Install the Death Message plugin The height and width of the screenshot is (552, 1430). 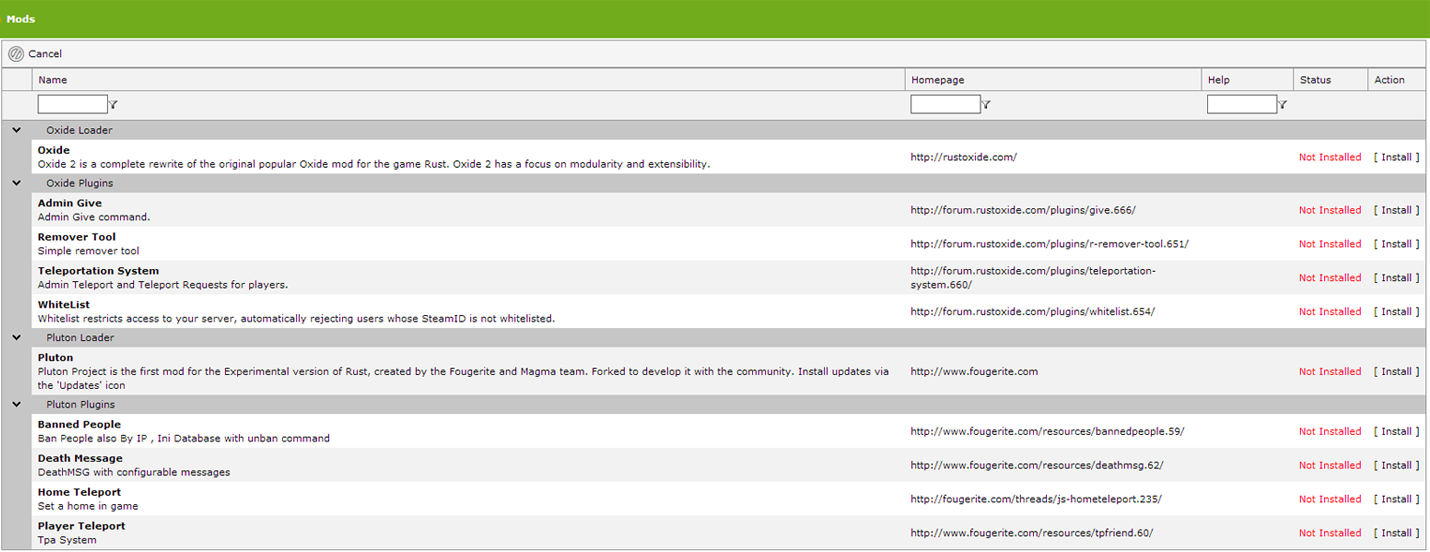[x=1396, y=465]
